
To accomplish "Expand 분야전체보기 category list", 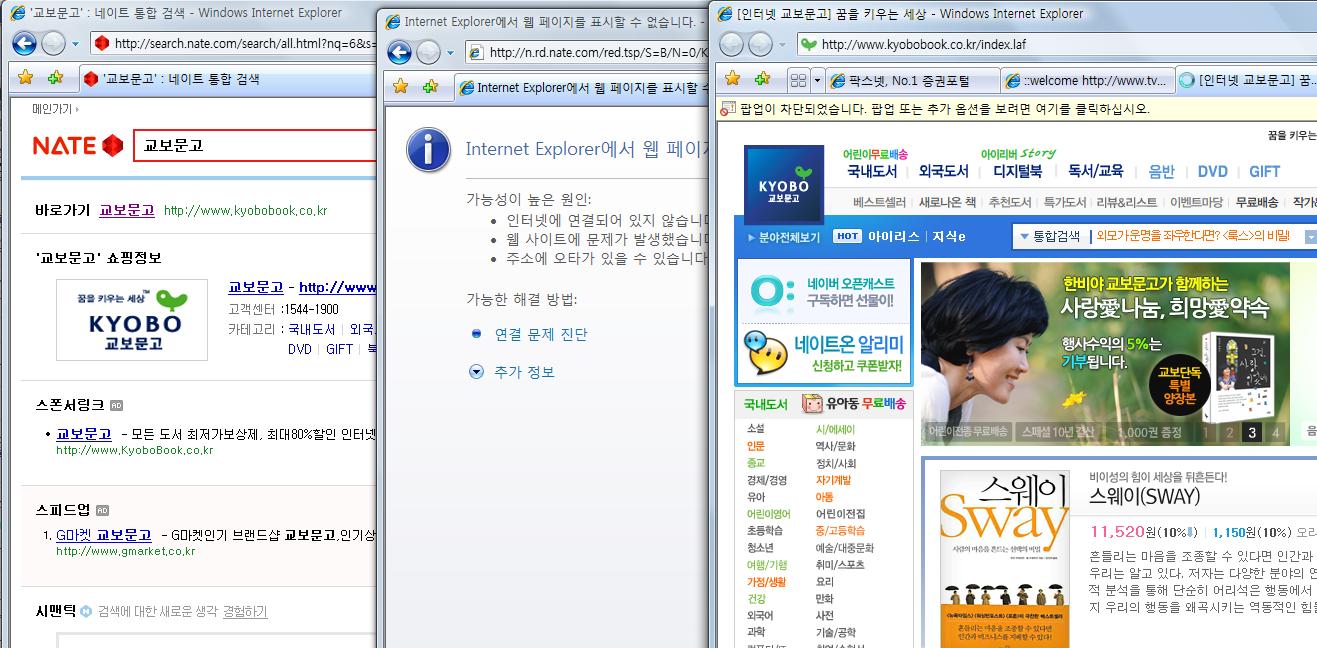I will point(784,237).
